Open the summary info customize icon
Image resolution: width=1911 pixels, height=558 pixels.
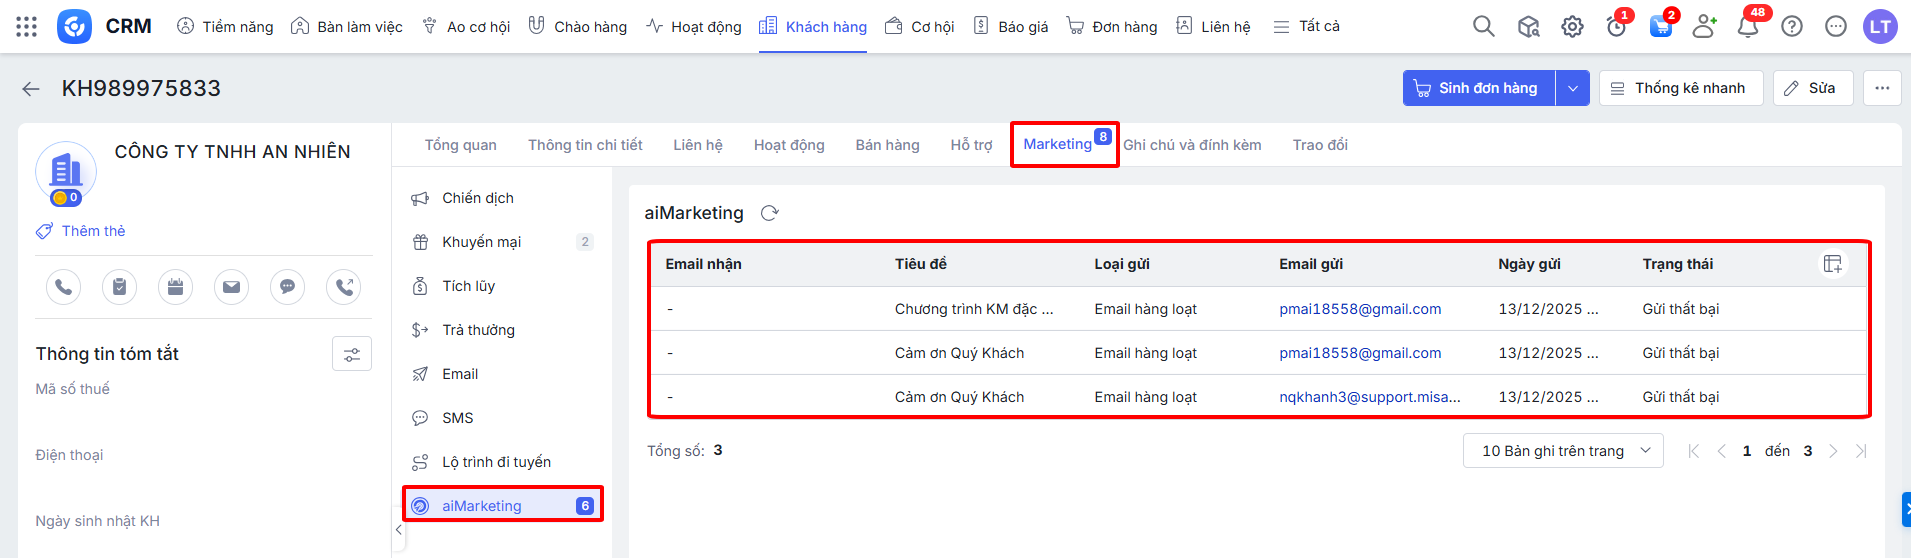[x=352, y=354]
